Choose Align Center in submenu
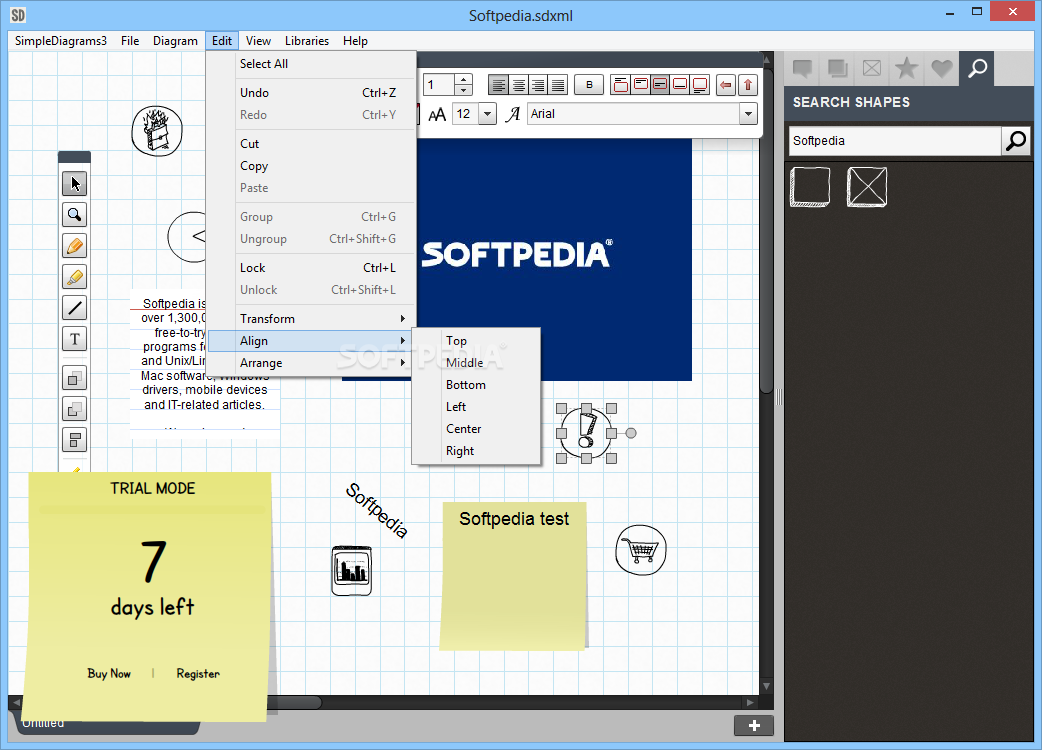This screenshot has width=1042, height=750. 476,429
